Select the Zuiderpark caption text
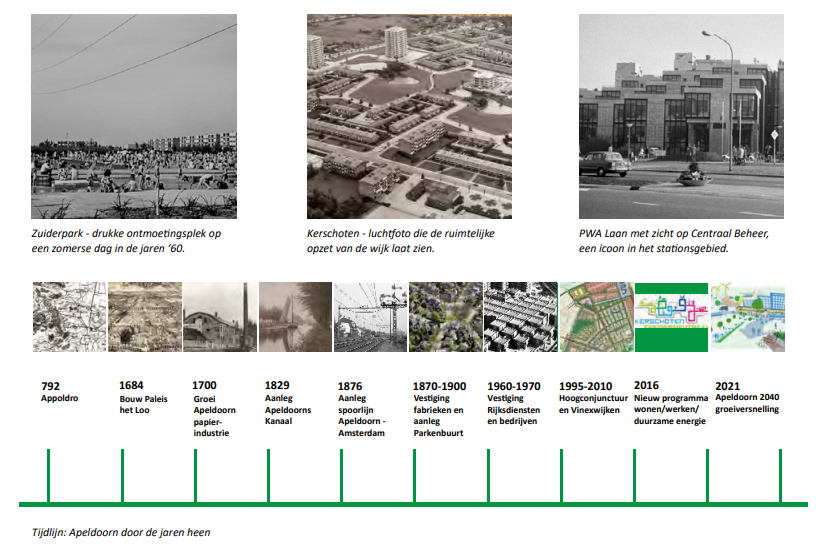The width and height of the screenshot is (820, 555). click(x=127, y=240)
